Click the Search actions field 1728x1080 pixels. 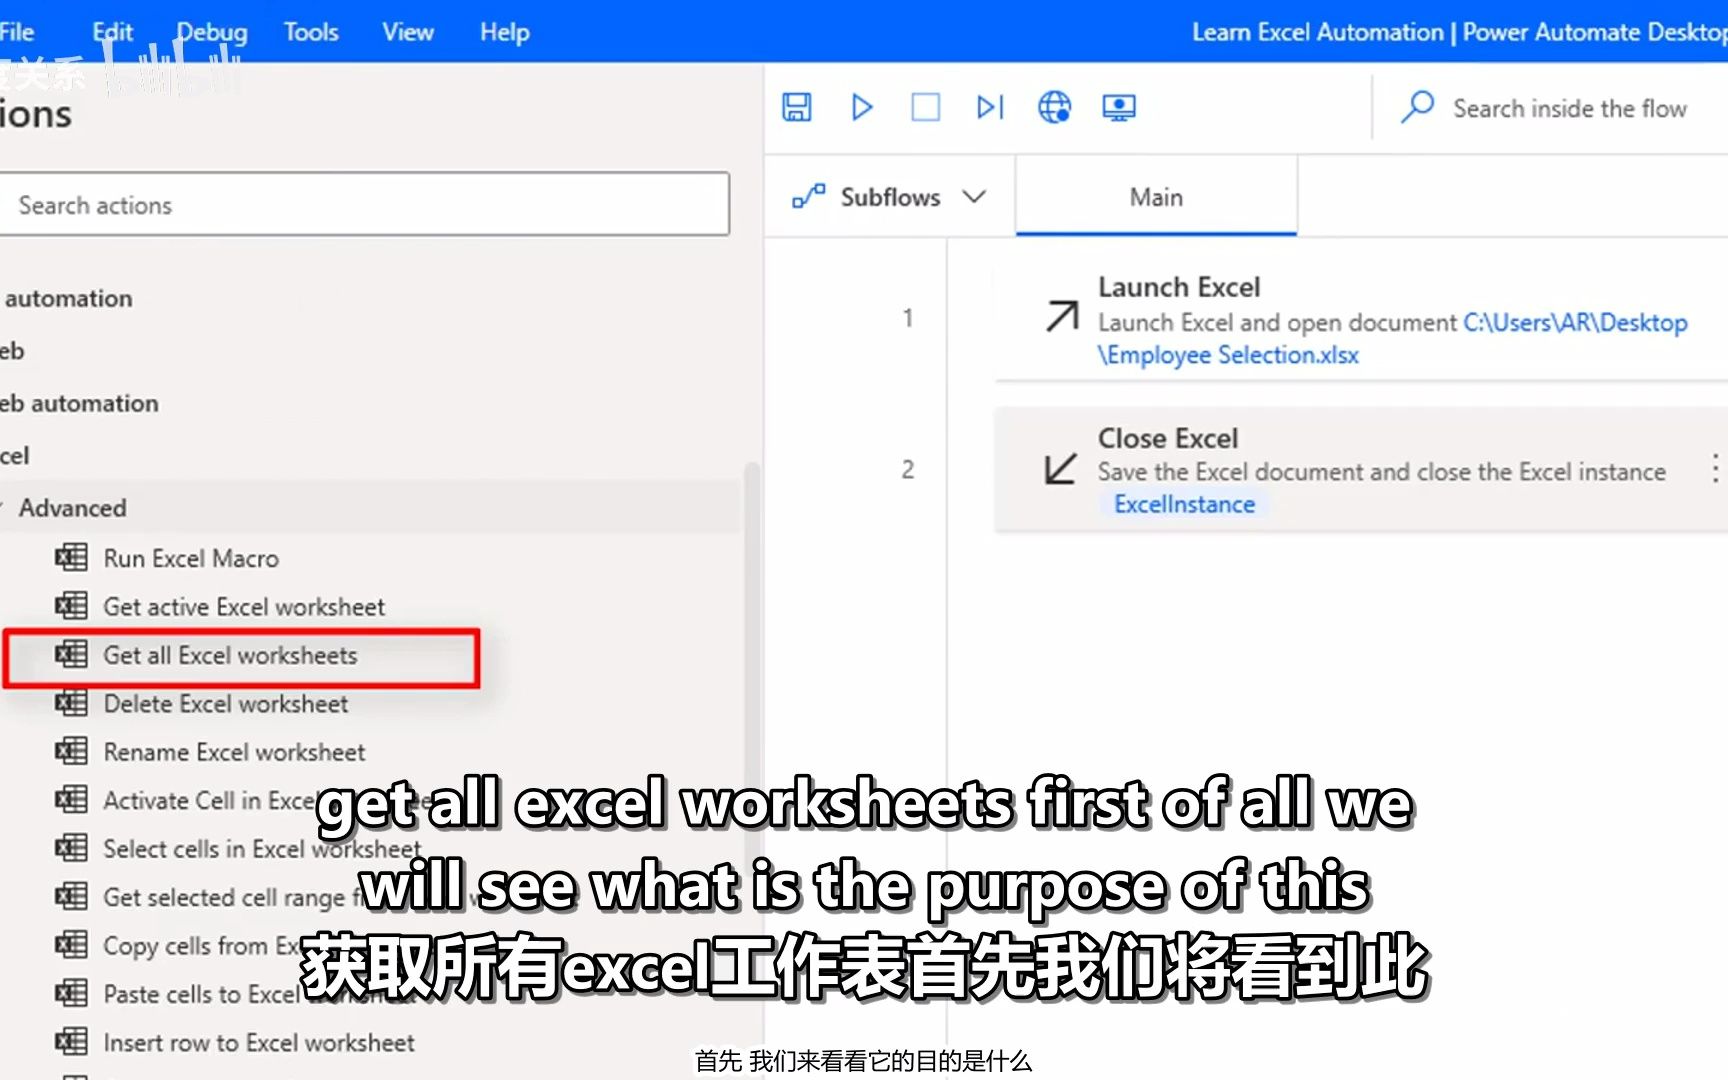pos(365,204)
